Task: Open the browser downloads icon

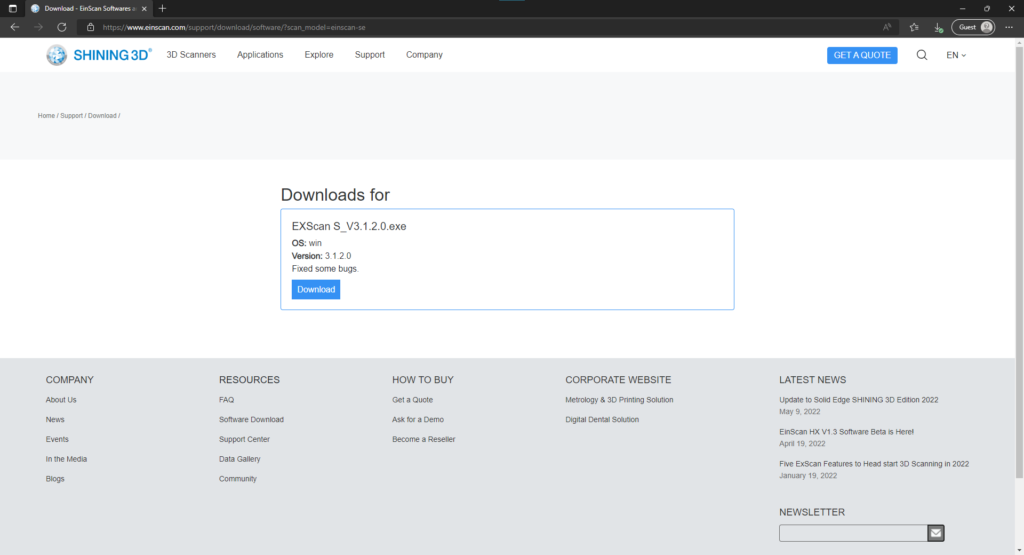Action: click(938, 27)
